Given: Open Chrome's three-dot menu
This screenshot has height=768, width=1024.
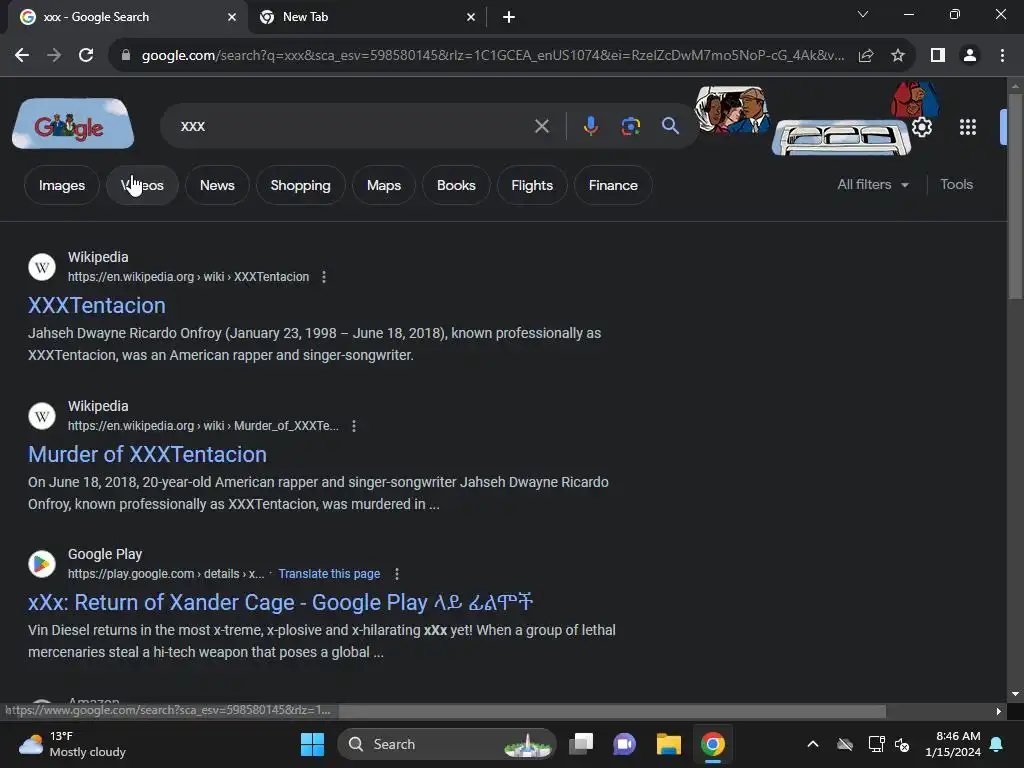Looking at the screenshot, I should point(1002,56).
